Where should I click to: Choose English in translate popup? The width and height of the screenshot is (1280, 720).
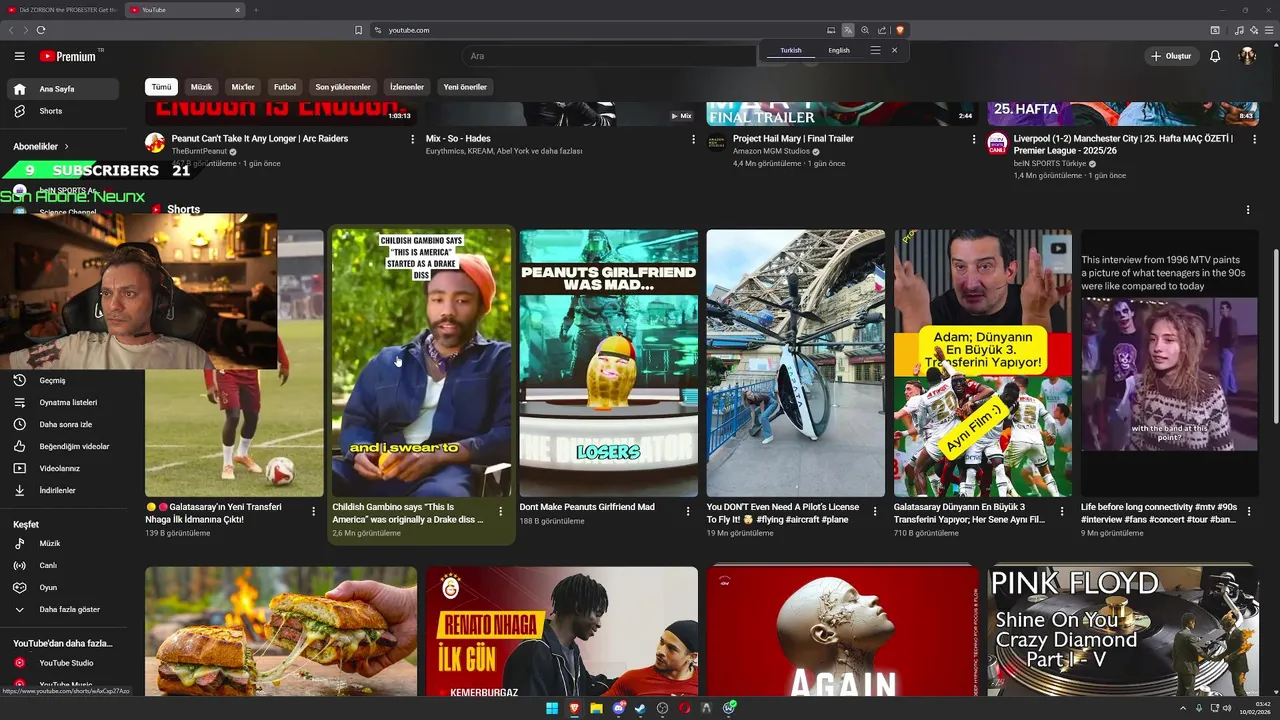coord(839,50)
